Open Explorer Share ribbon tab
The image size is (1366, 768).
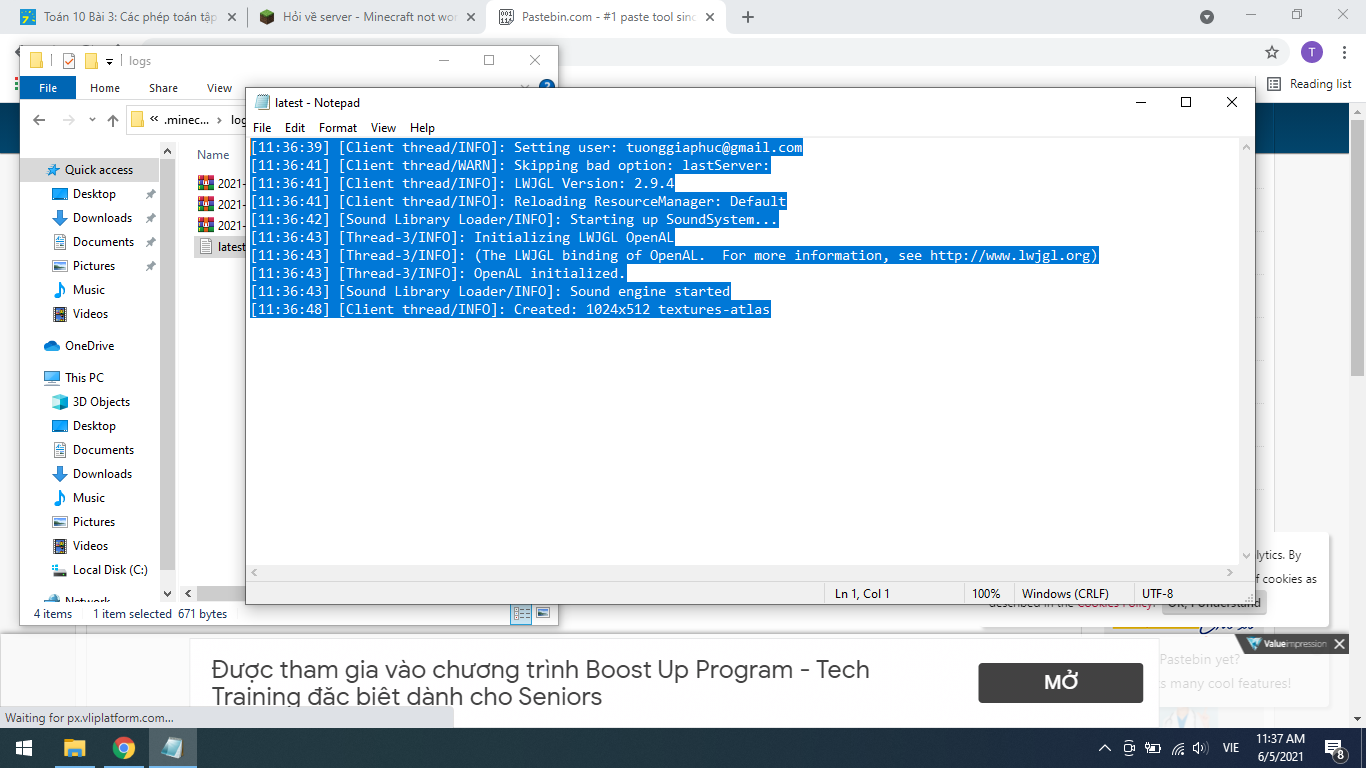[163, 88]
